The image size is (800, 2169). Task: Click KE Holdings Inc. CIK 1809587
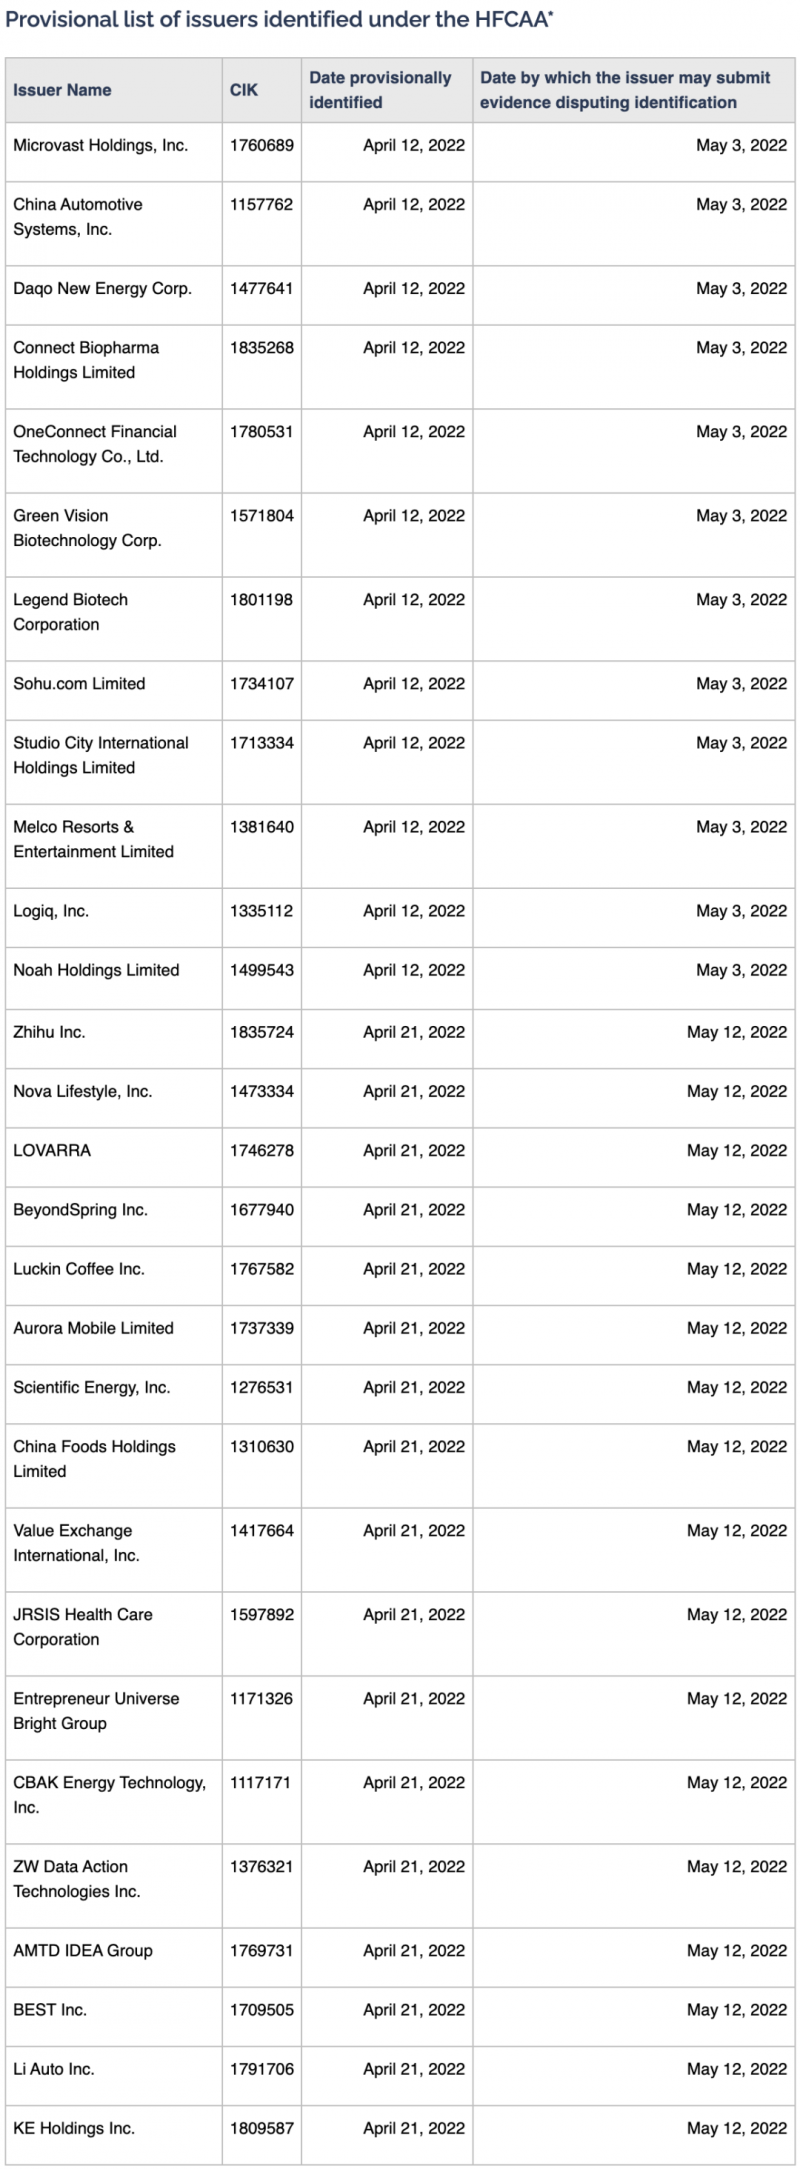click(262, 2128)
